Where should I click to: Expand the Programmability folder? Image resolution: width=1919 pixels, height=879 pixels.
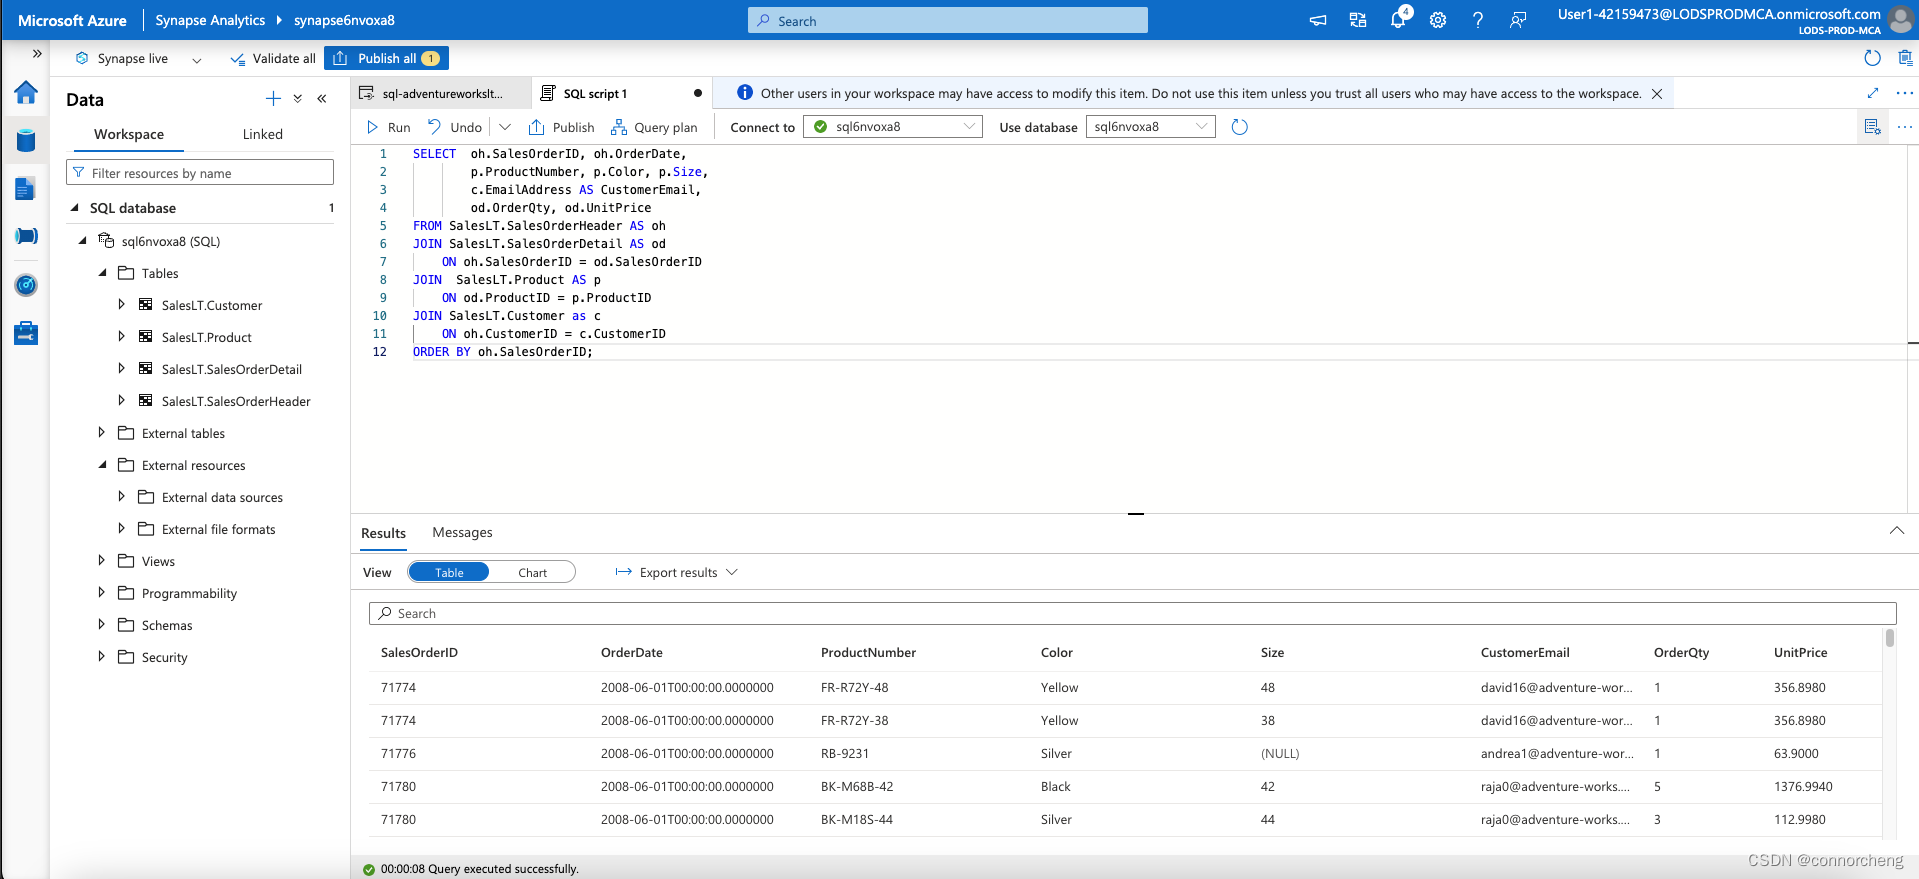pos(102,592)
